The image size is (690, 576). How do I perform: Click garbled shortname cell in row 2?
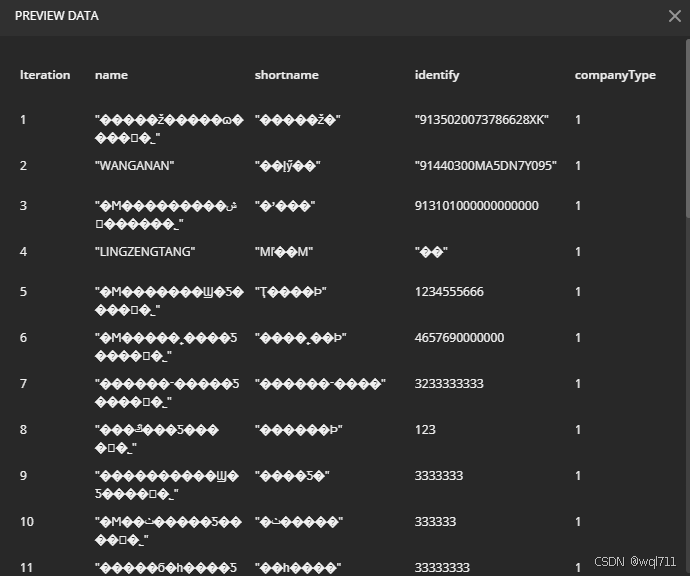pos(287,166)
